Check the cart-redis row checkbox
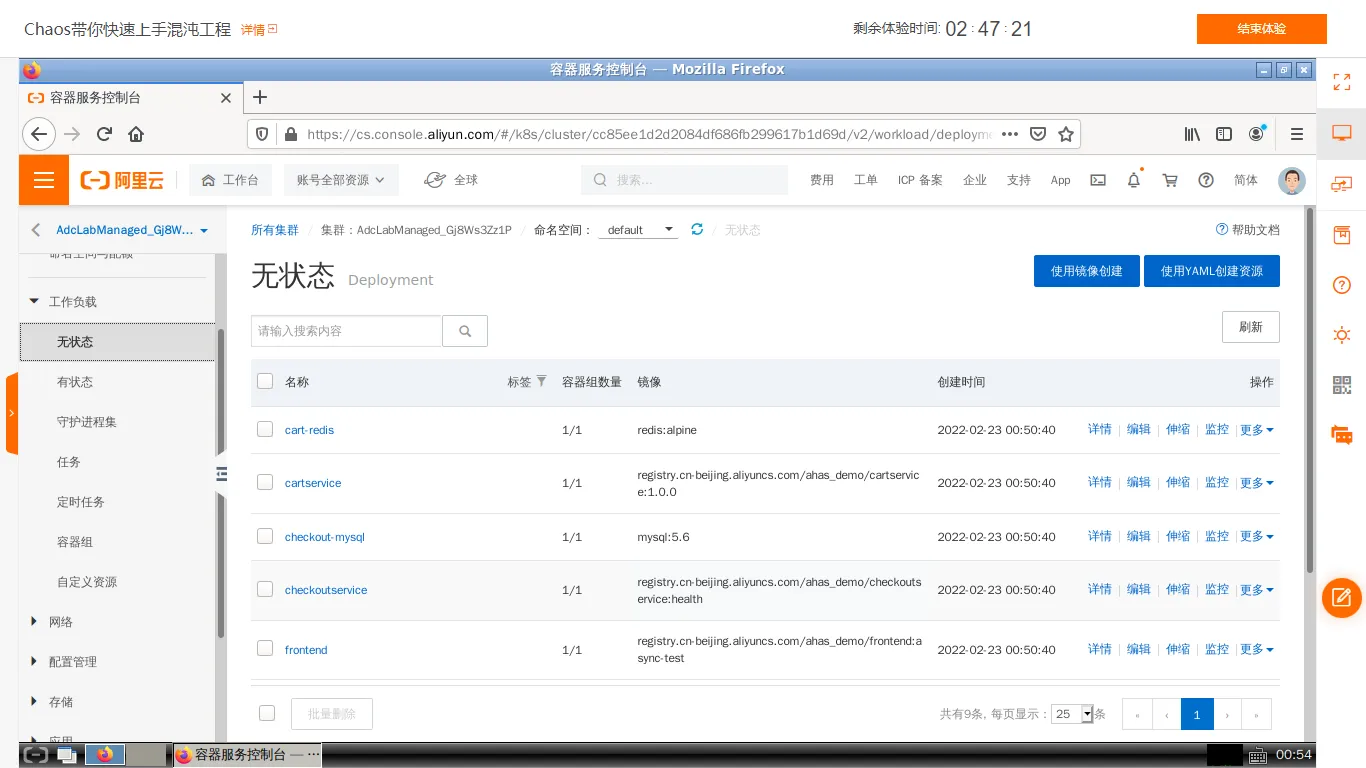 tap(265, 429)
